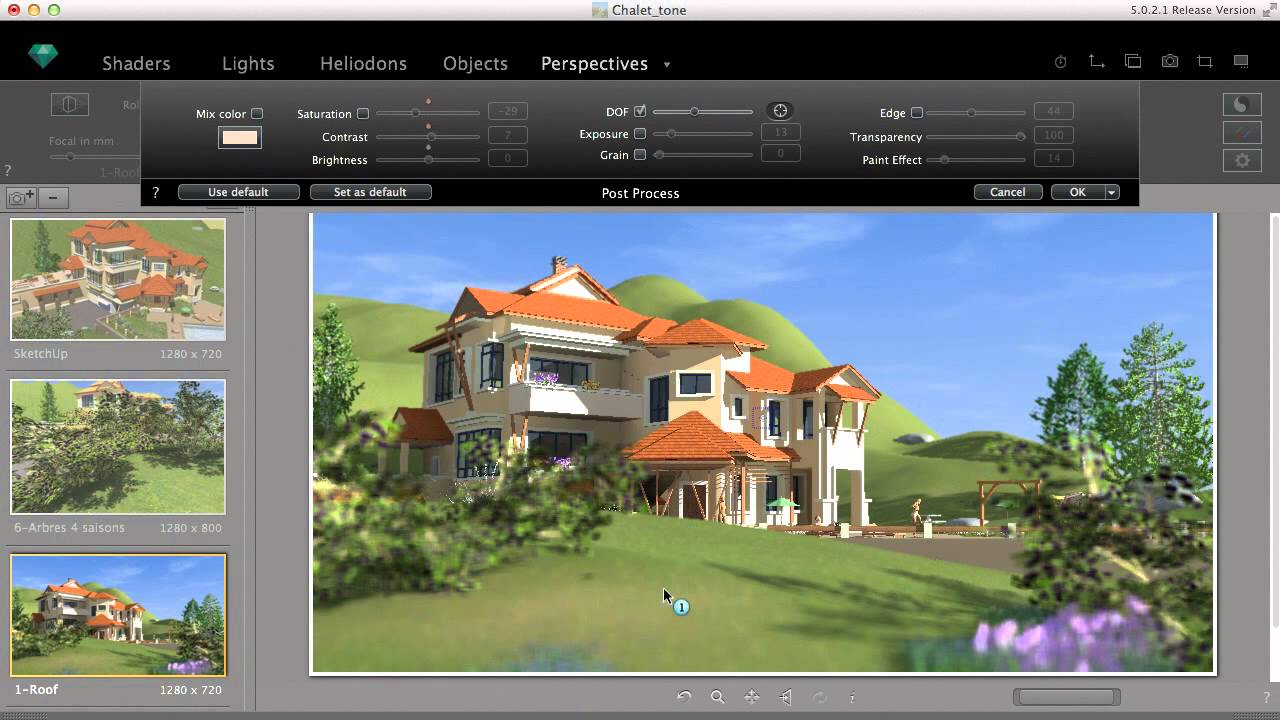Click the Transparency slider
1280x720 pixels.
coord(976,136)
